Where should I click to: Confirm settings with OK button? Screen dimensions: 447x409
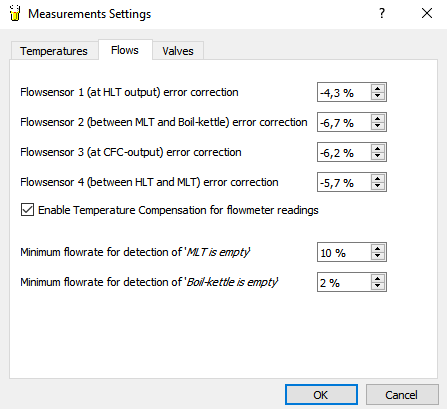(321, 395)
